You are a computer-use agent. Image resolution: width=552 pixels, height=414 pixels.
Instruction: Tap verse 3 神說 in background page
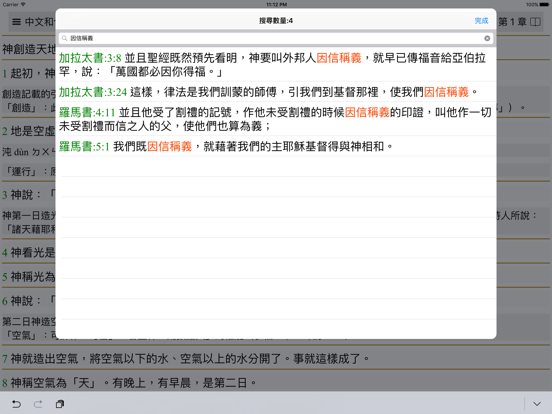pyautogui.click(x=28, y=195)
